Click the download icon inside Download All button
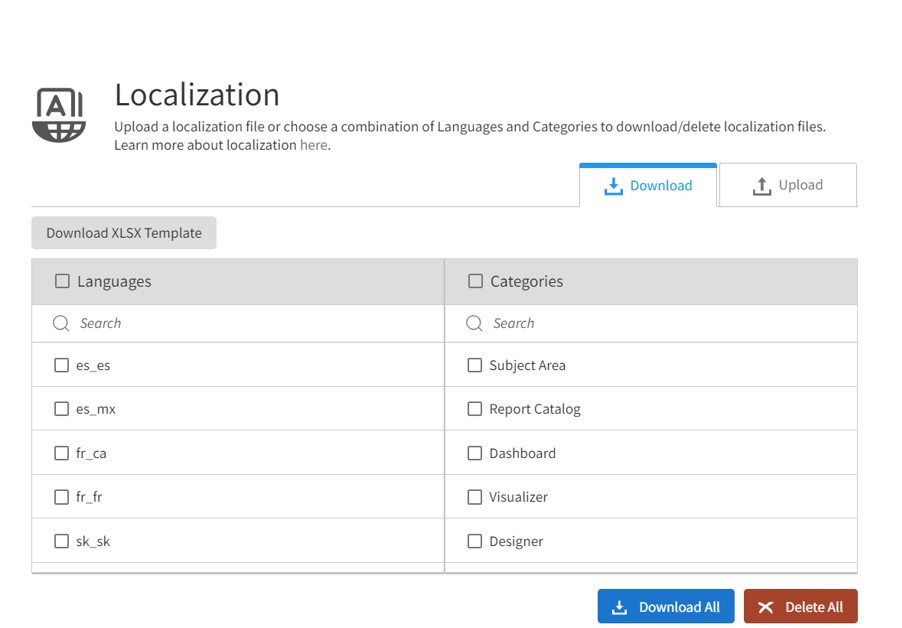 pos(617,606)
